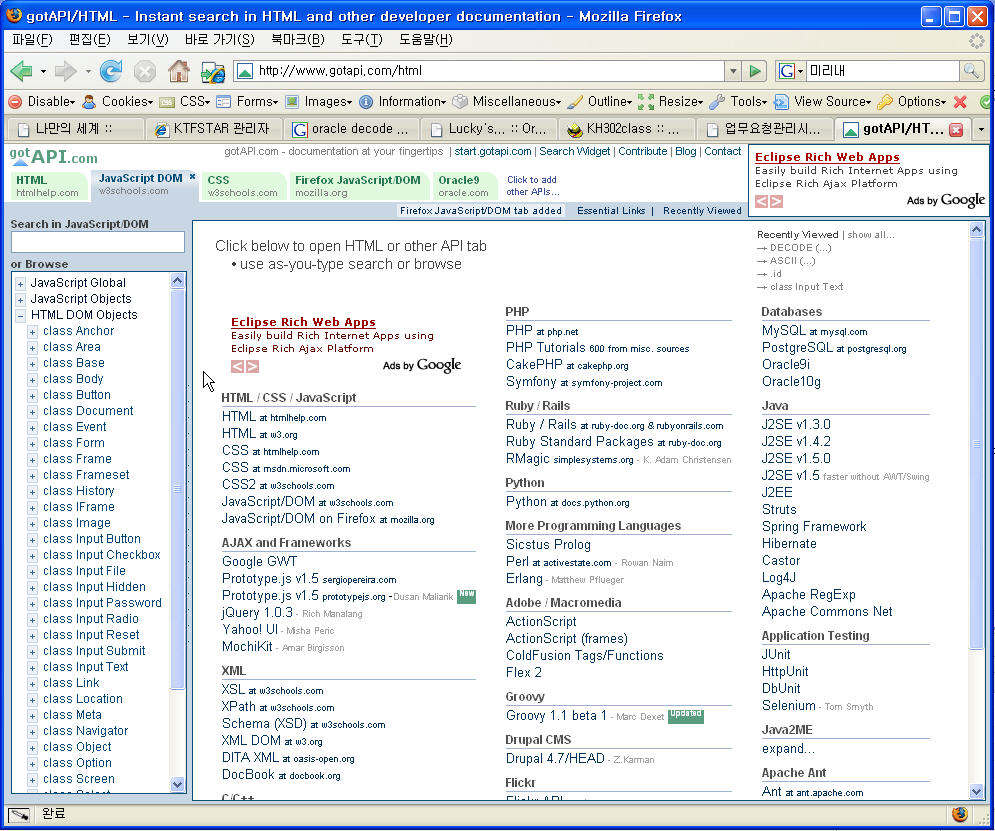The image size is (995, 831).
Task: Open the CSS developer toolbar menu
Action: click(x=185, y=101)
